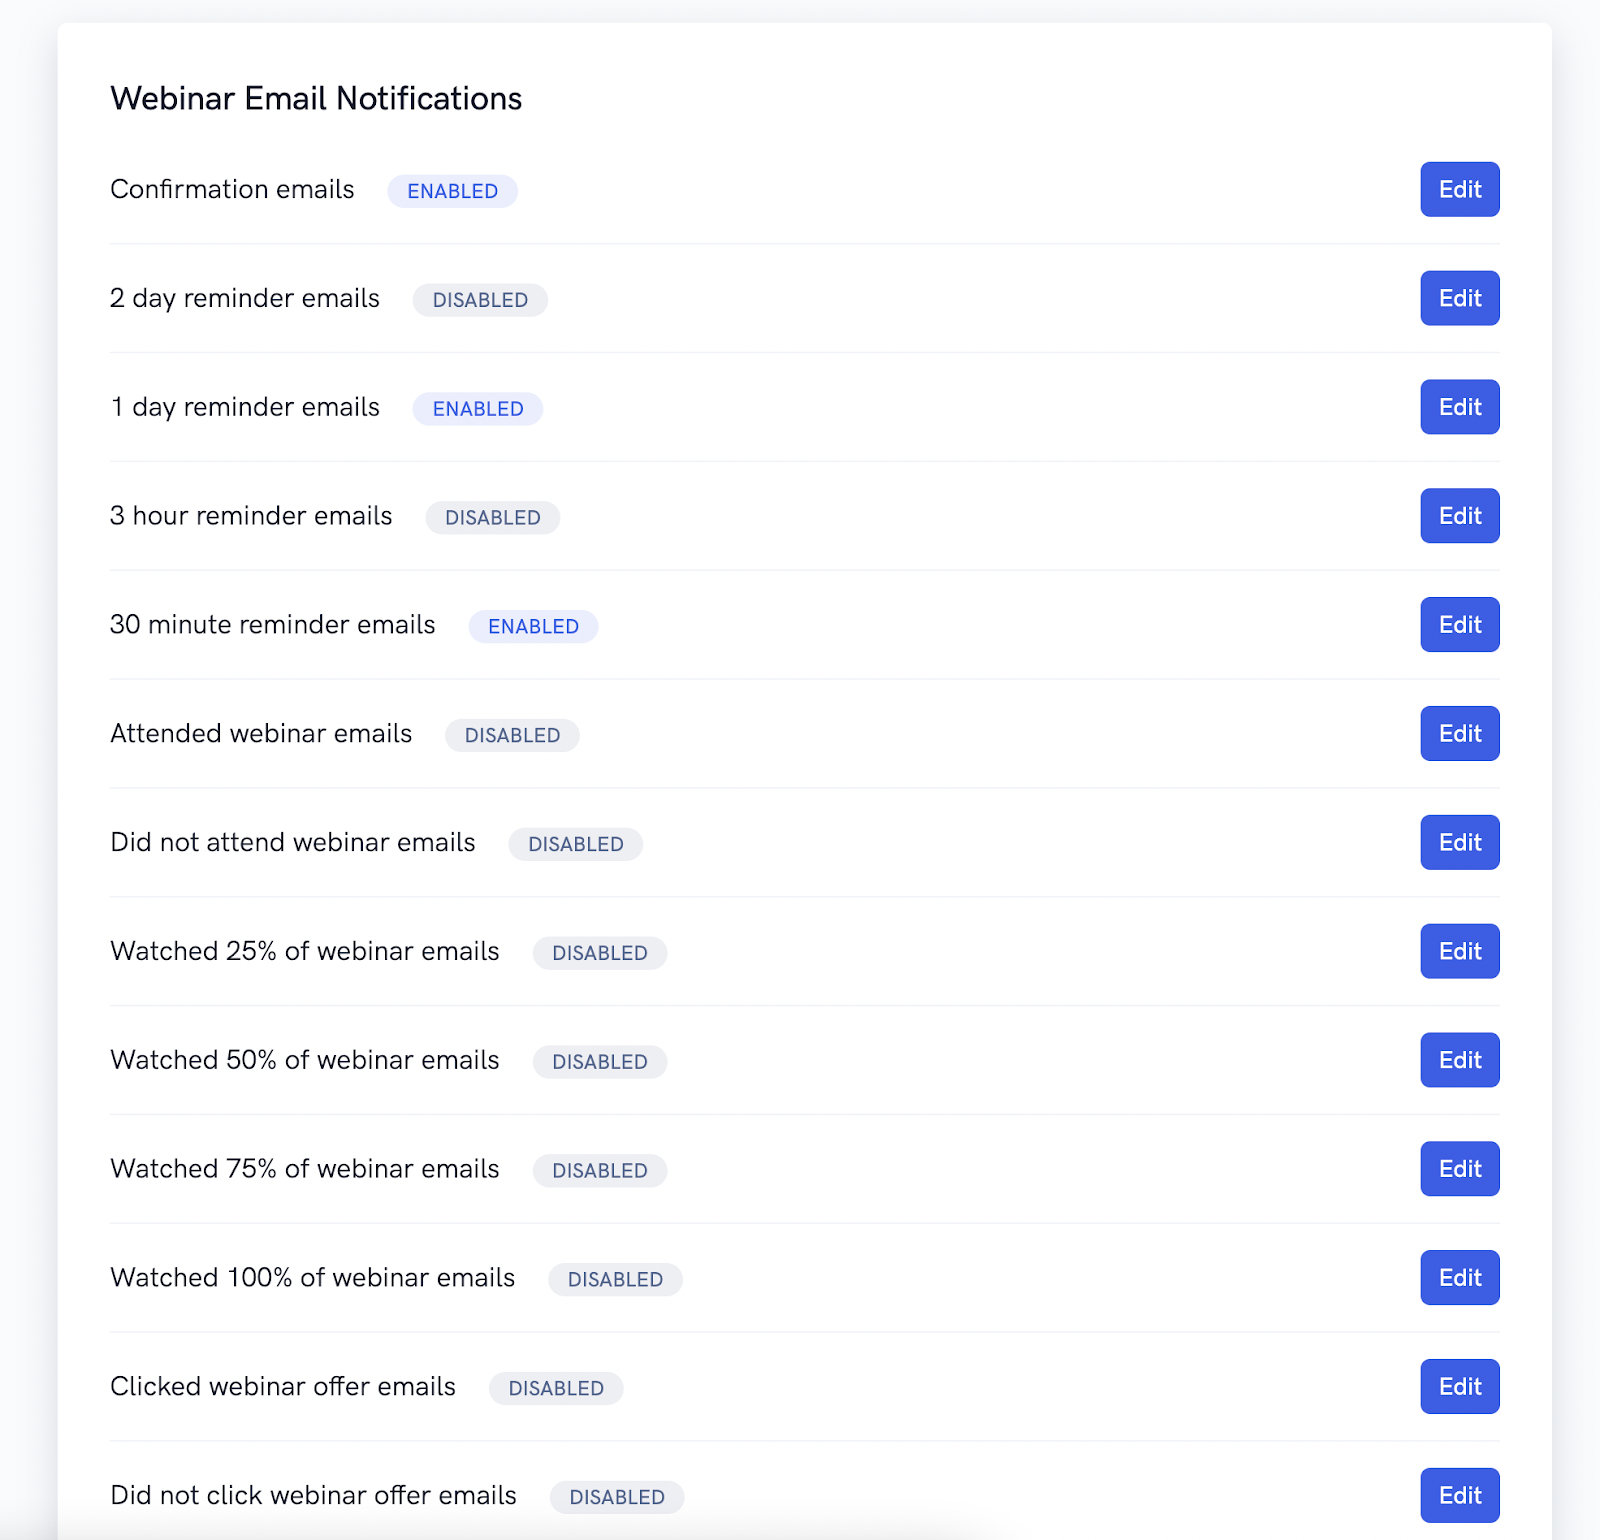
Task: Edit Did not click webinar offer emails
Action: [x=1460, y=1496]
